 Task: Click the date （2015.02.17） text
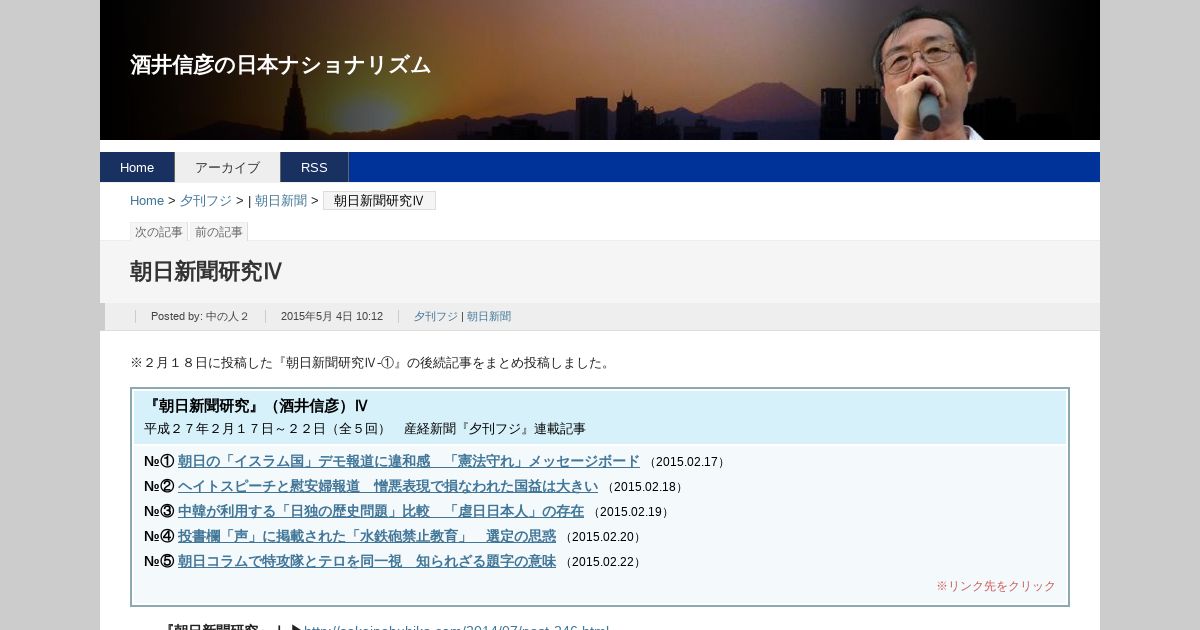pyautogui.click(x=687, y=462)
